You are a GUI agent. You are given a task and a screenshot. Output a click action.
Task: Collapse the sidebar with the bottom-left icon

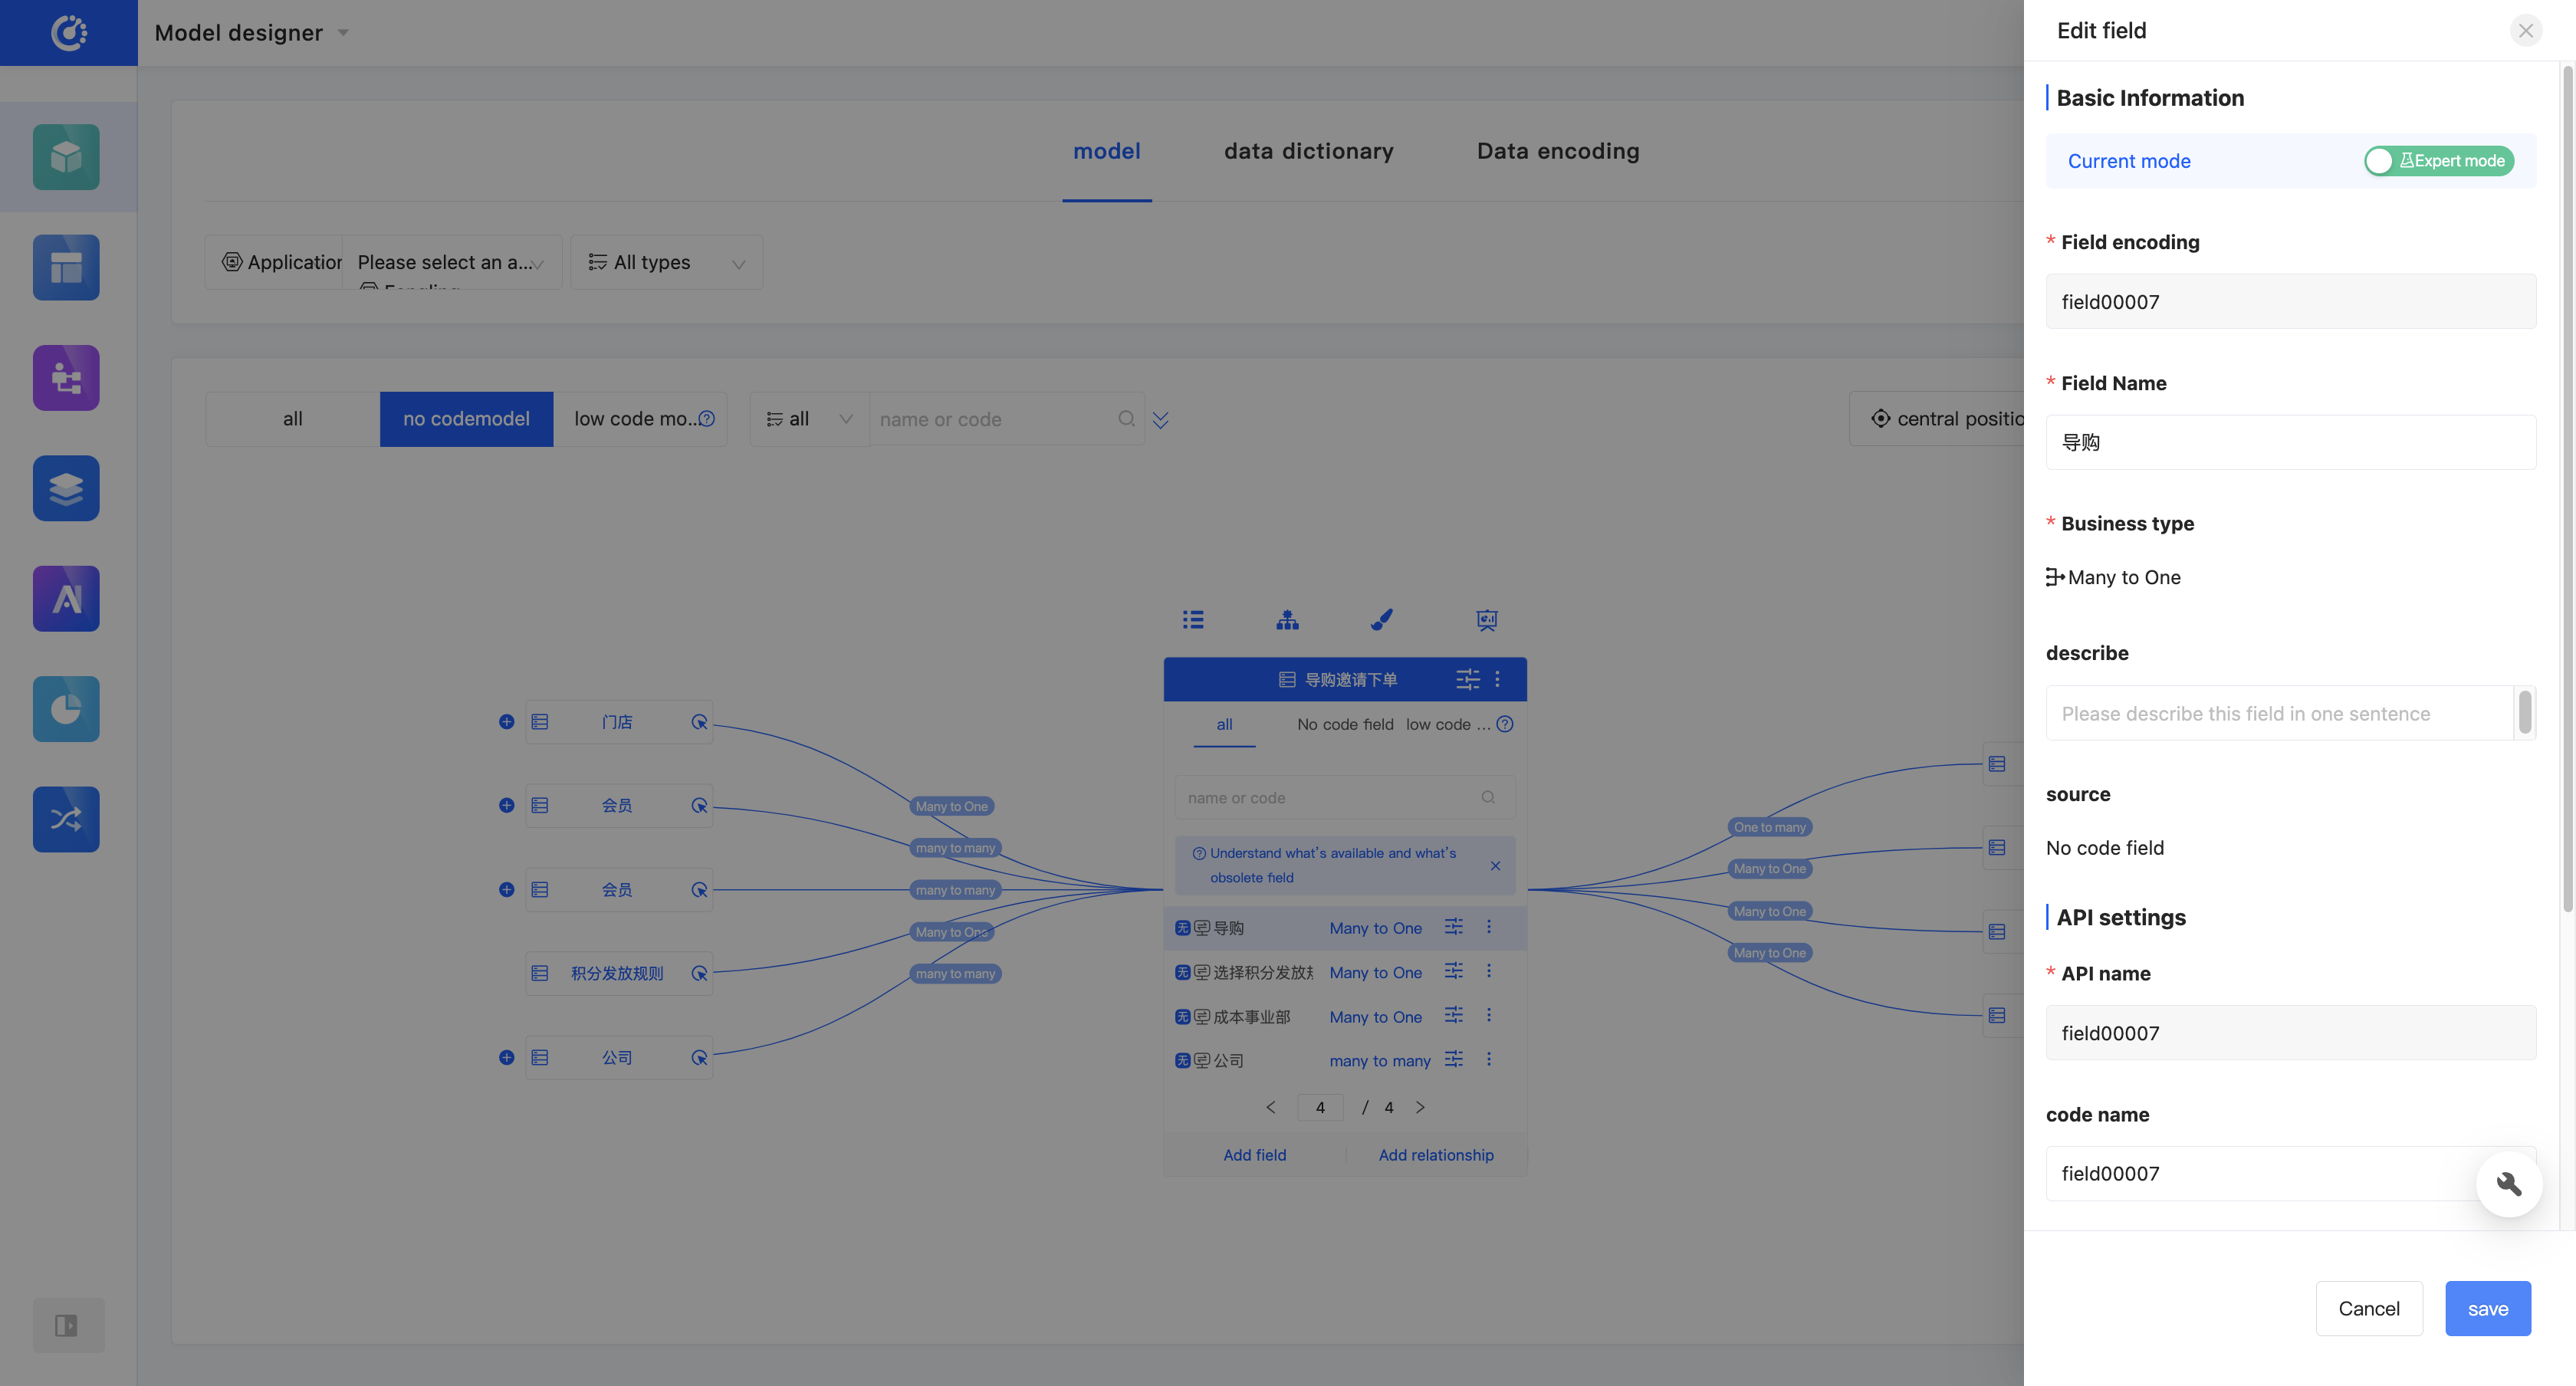67,1325
